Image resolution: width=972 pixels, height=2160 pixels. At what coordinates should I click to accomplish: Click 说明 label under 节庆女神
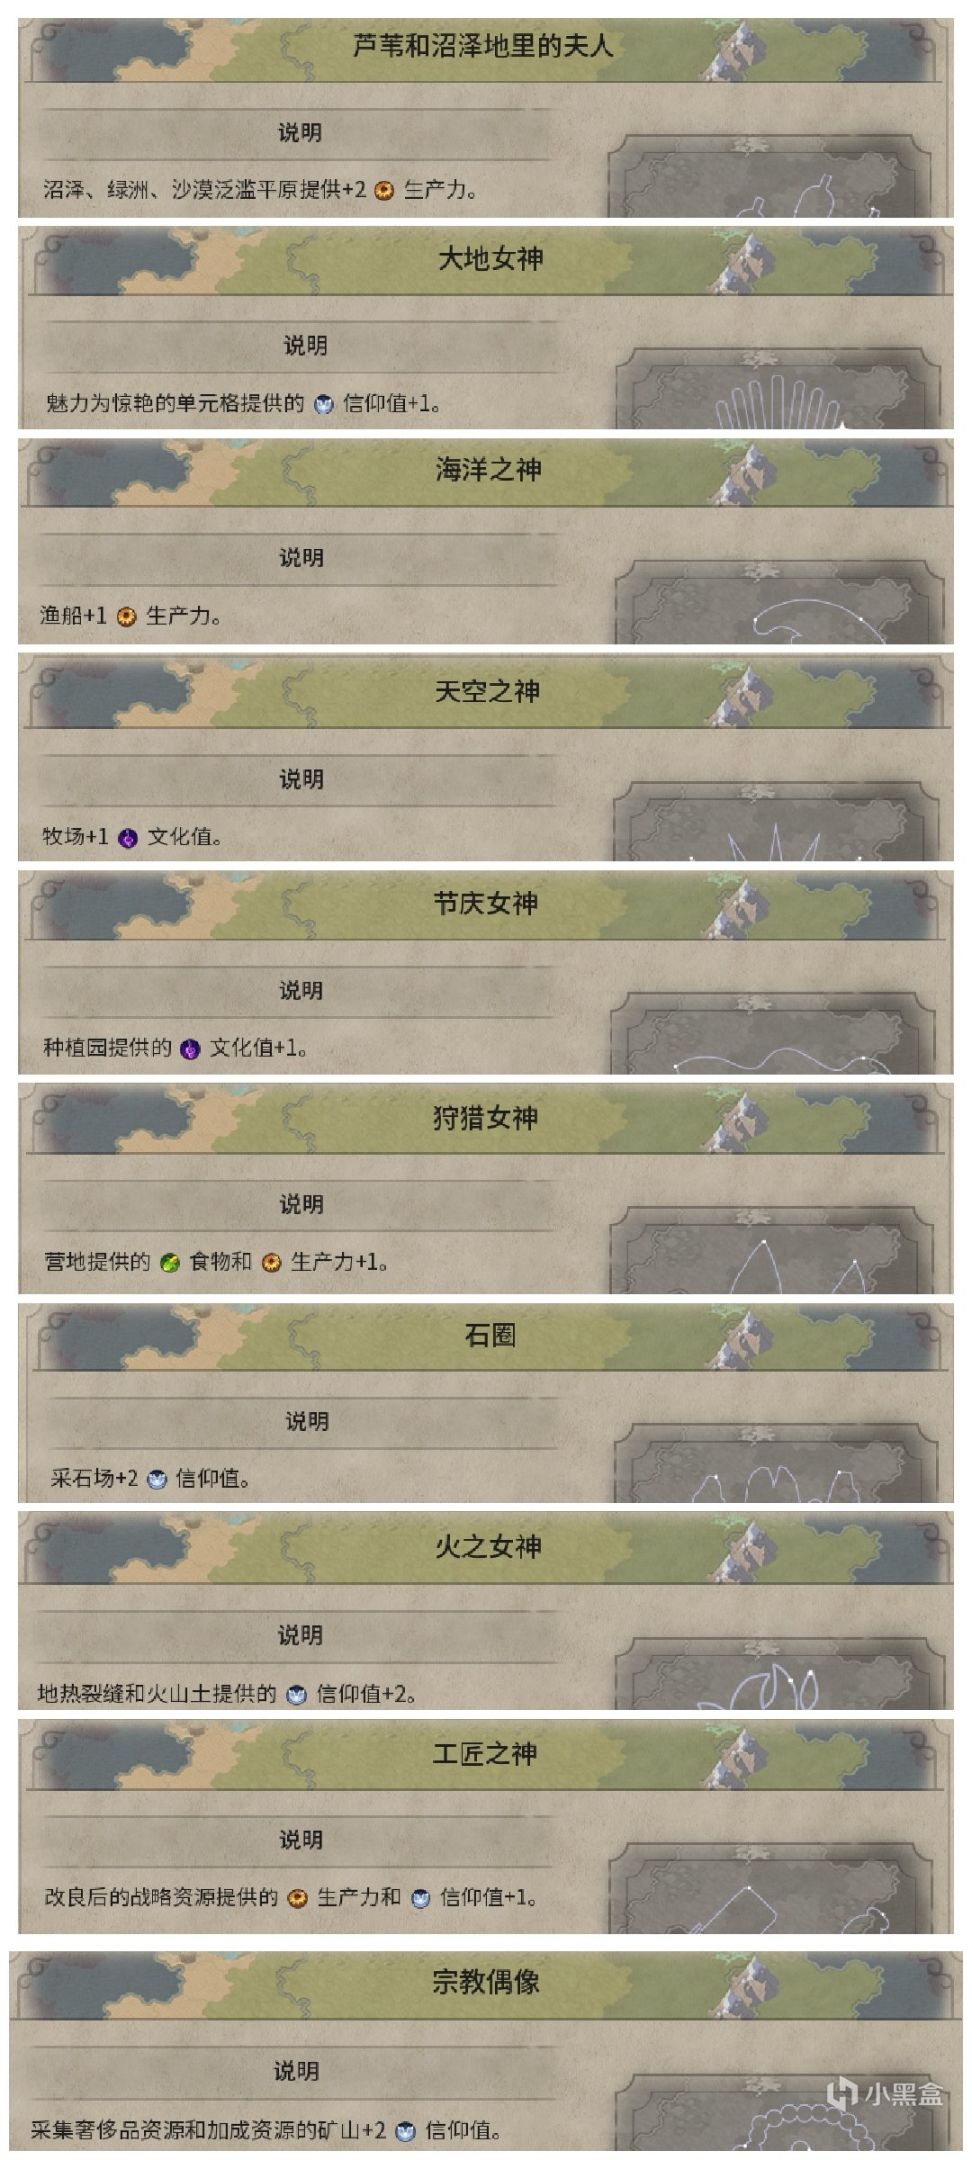(301, 990)
